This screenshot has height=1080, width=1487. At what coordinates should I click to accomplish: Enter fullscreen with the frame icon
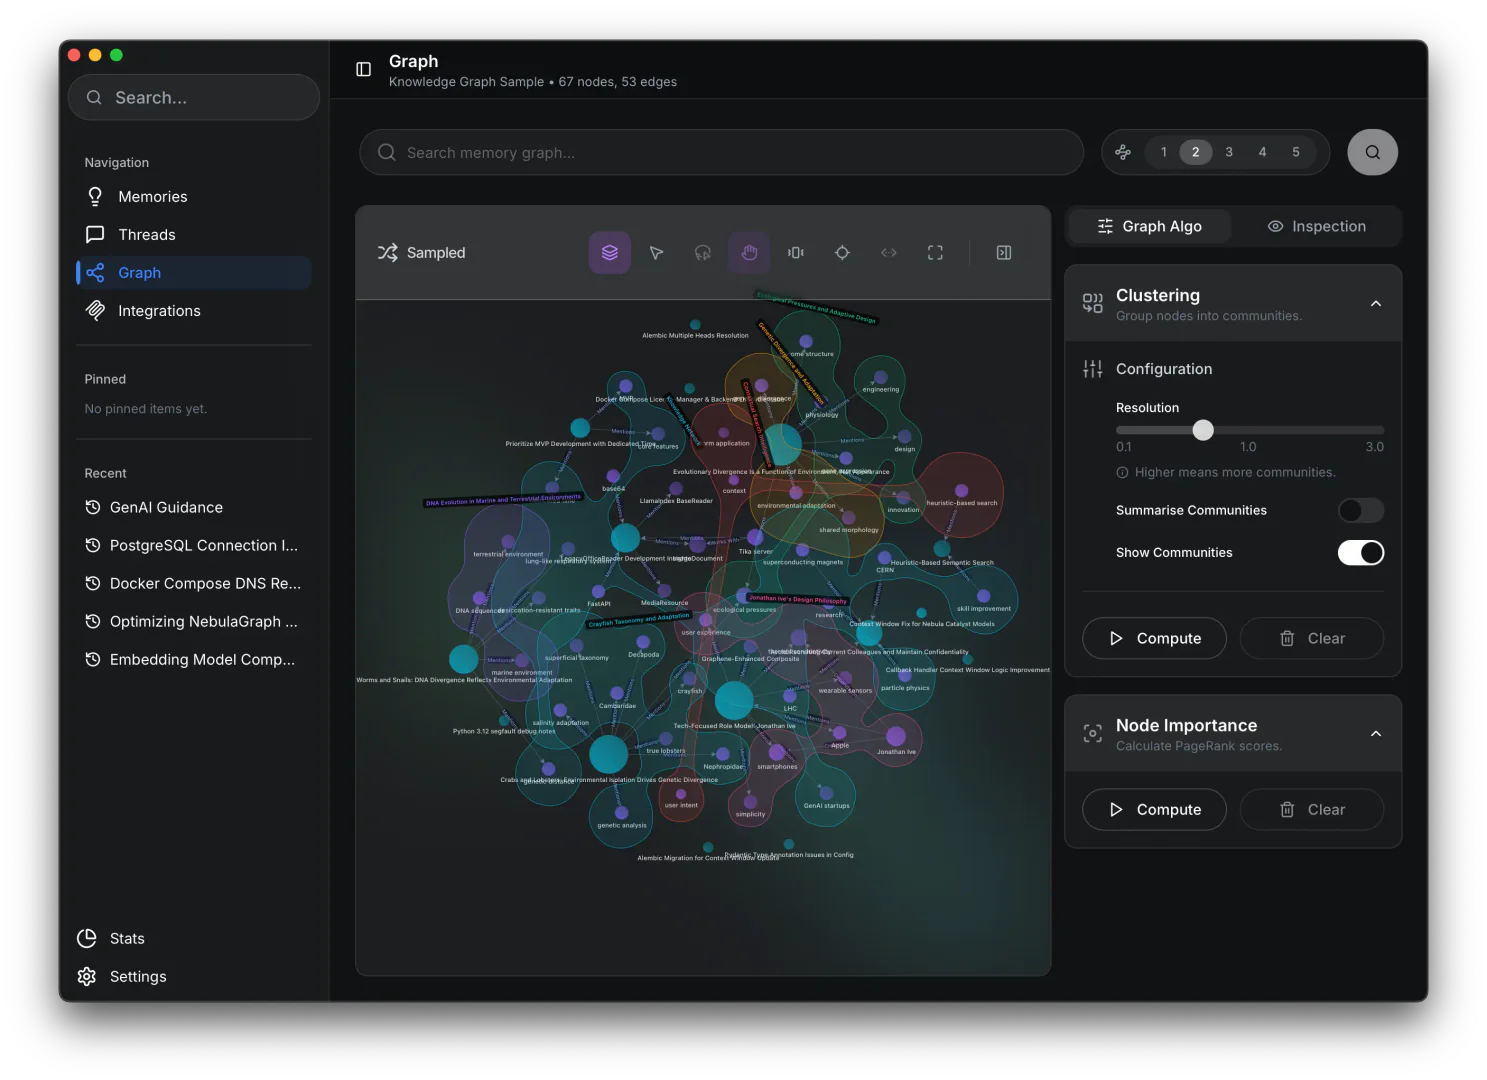point(935,253)
